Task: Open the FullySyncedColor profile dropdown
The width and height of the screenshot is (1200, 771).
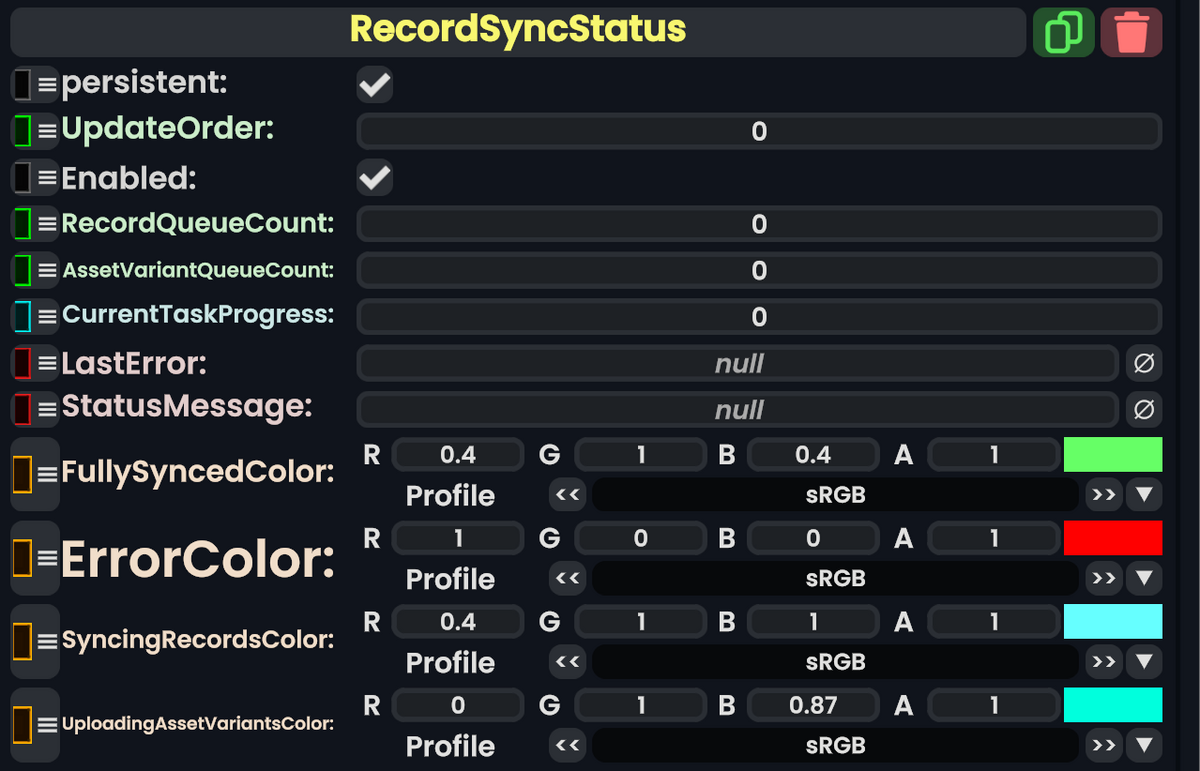Action: [1141, 494]
